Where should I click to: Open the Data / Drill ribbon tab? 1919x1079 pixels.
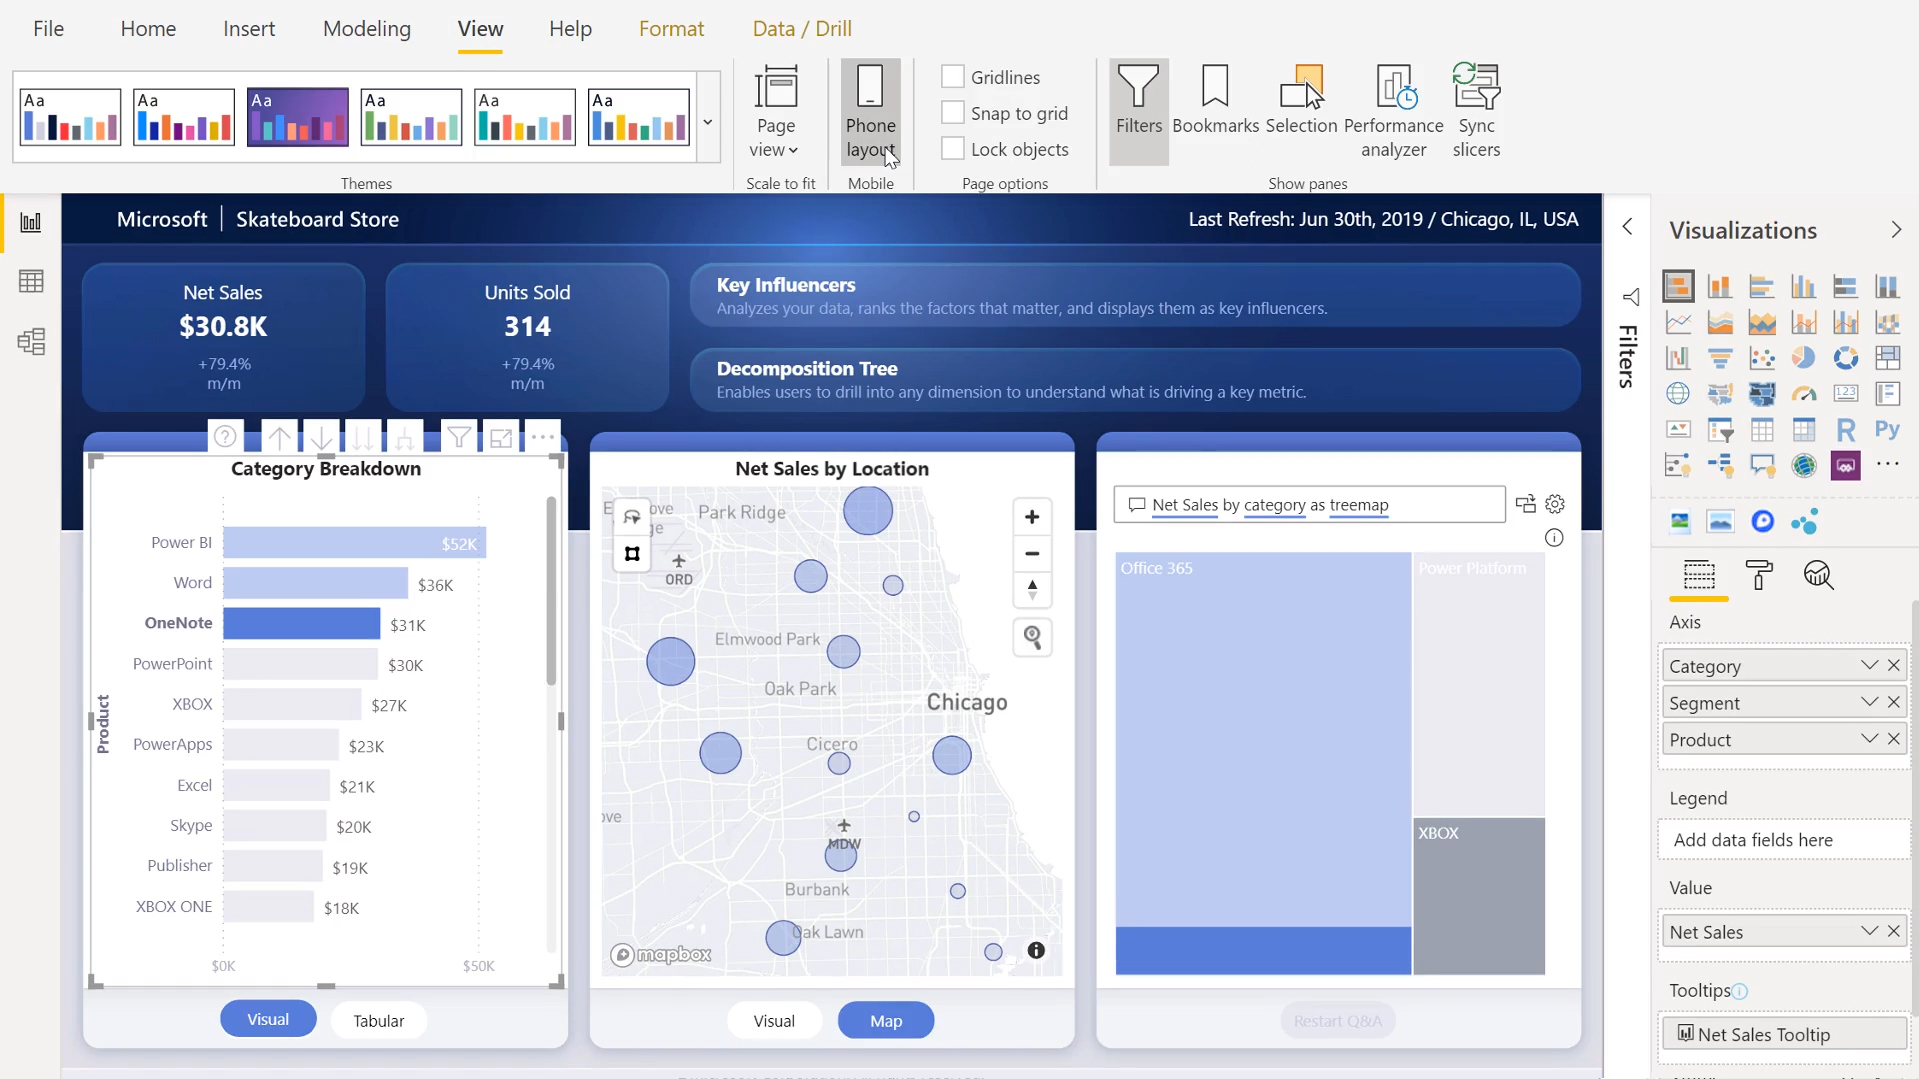[x=802, y=29]
